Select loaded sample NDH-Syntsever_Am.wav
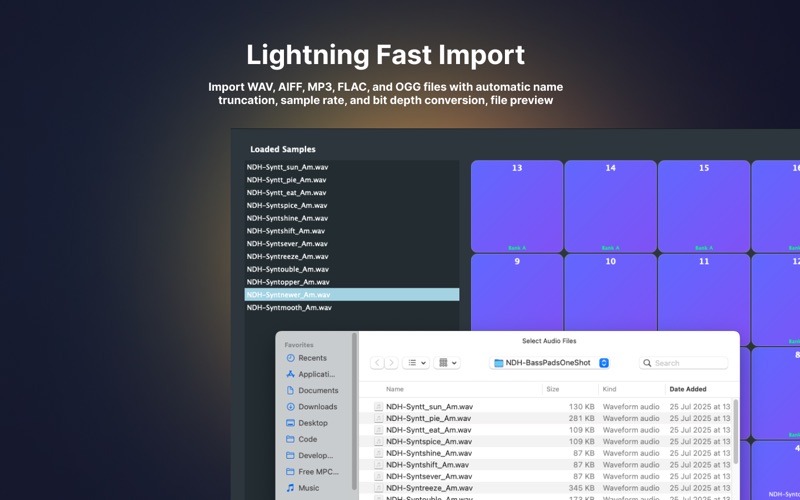This screenshot has height=500, width=800. pos(352,243)
